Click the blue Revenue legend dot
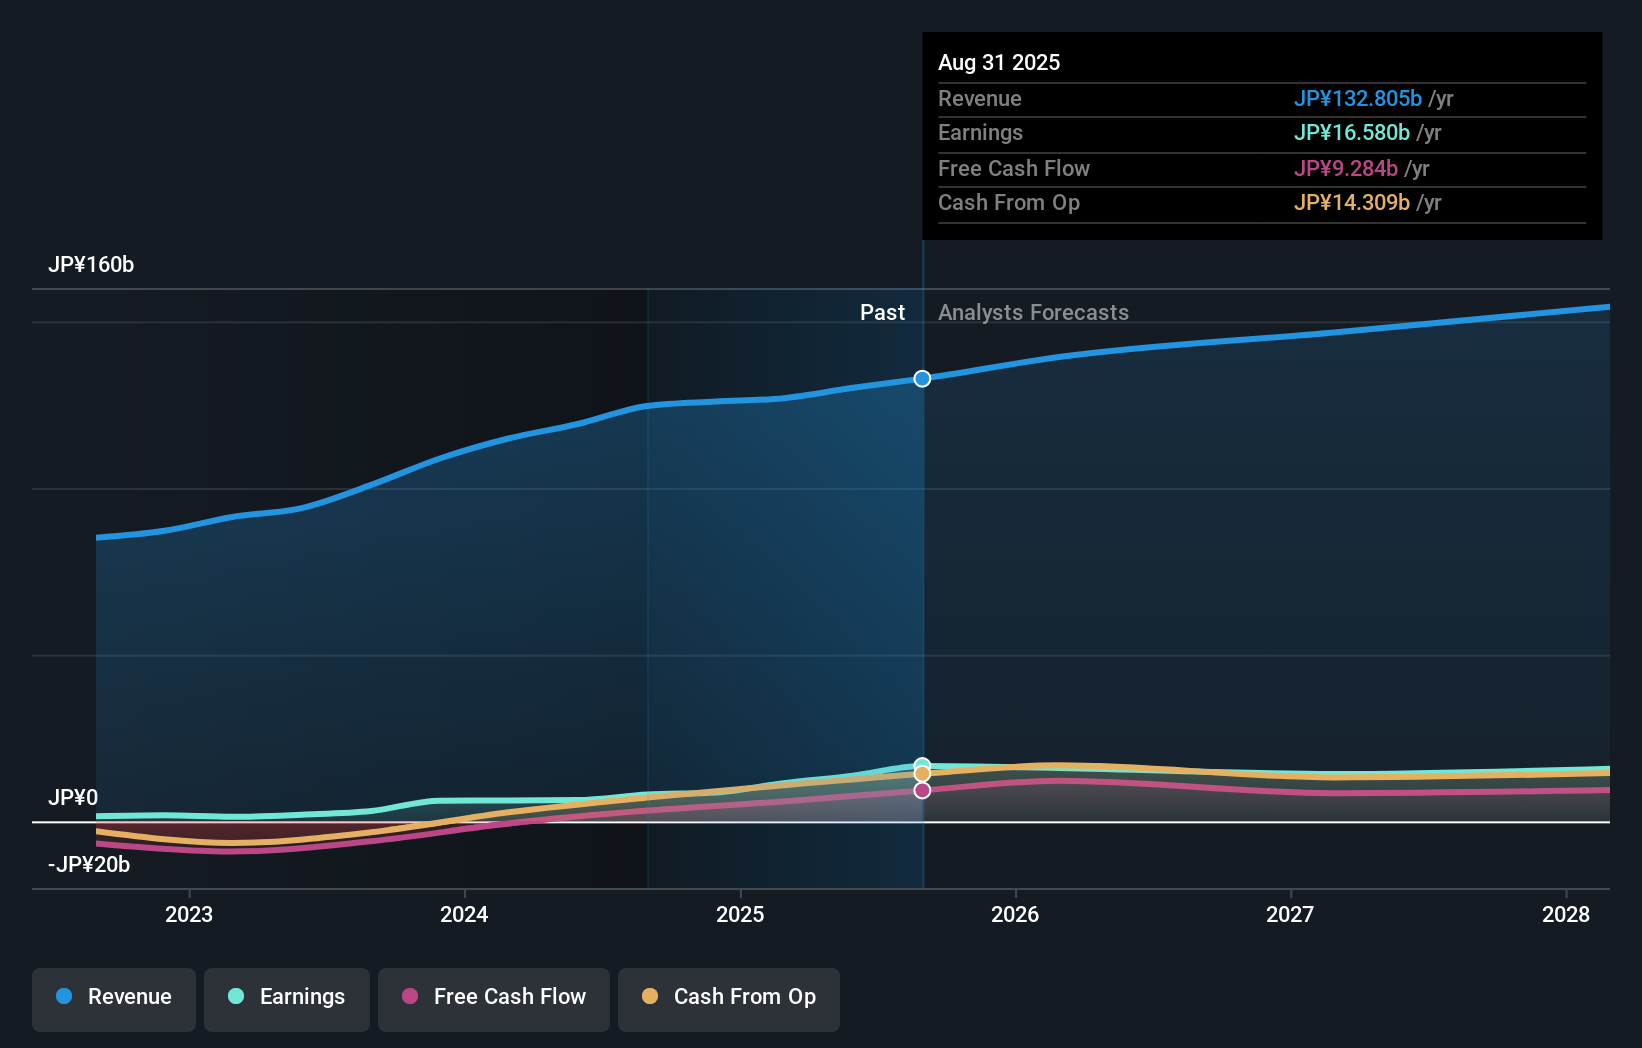The height and width of the screenshot is (1048, 1642). (64, 997)
